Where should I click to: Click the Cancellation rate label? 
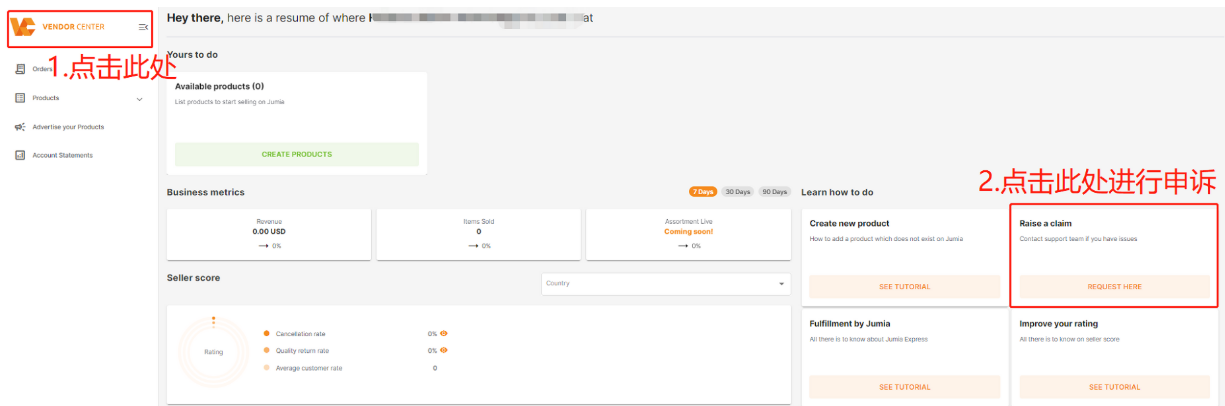[300, 333]
